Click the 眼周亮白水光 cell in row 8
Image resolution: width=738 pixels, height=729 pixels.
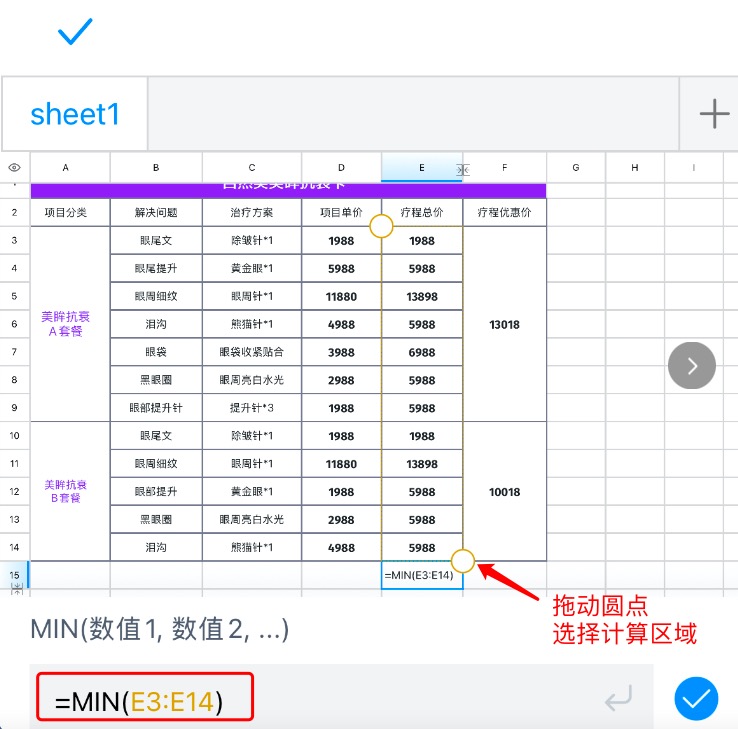coord(252,380)
